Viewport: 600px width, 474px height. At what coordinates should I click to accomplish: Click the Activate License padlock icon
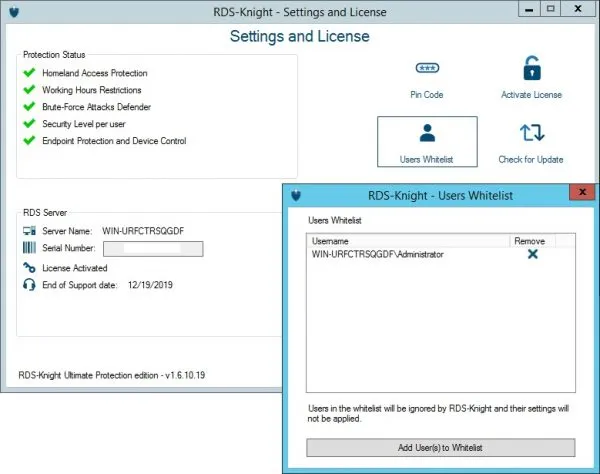coord(532,68)
